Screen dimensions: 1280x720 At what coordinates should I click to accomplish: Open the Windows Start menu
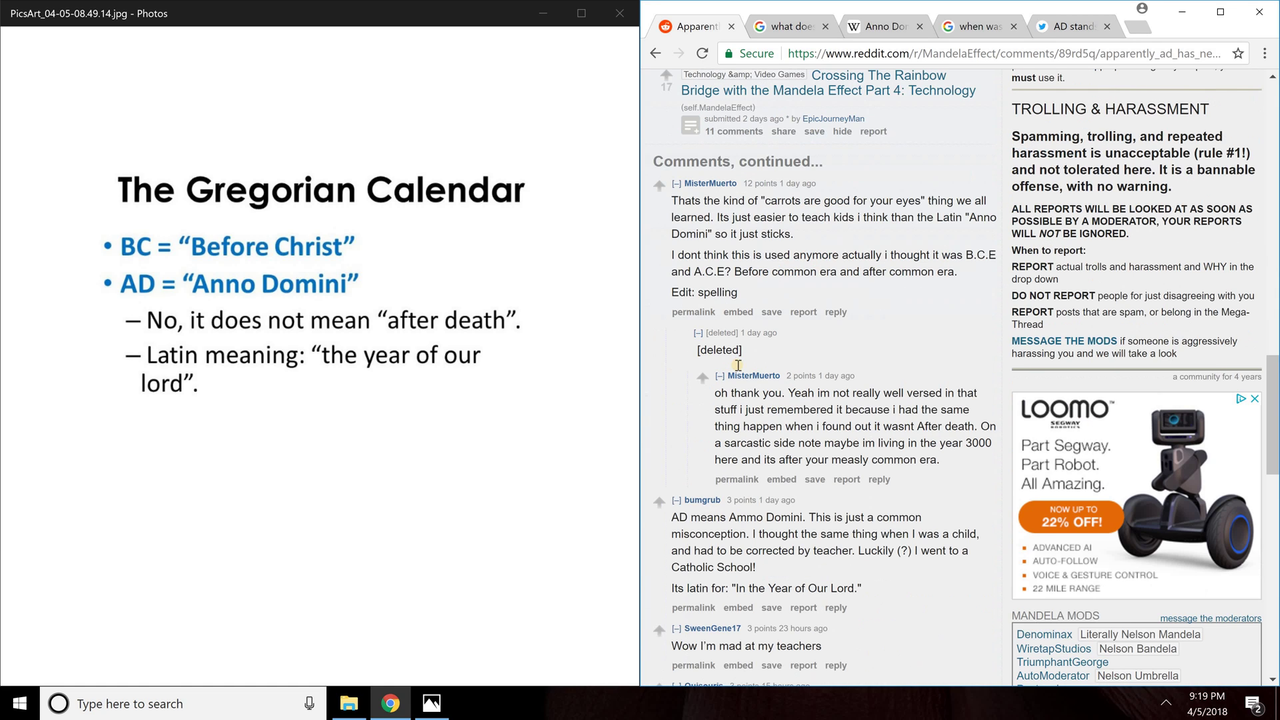19,703
